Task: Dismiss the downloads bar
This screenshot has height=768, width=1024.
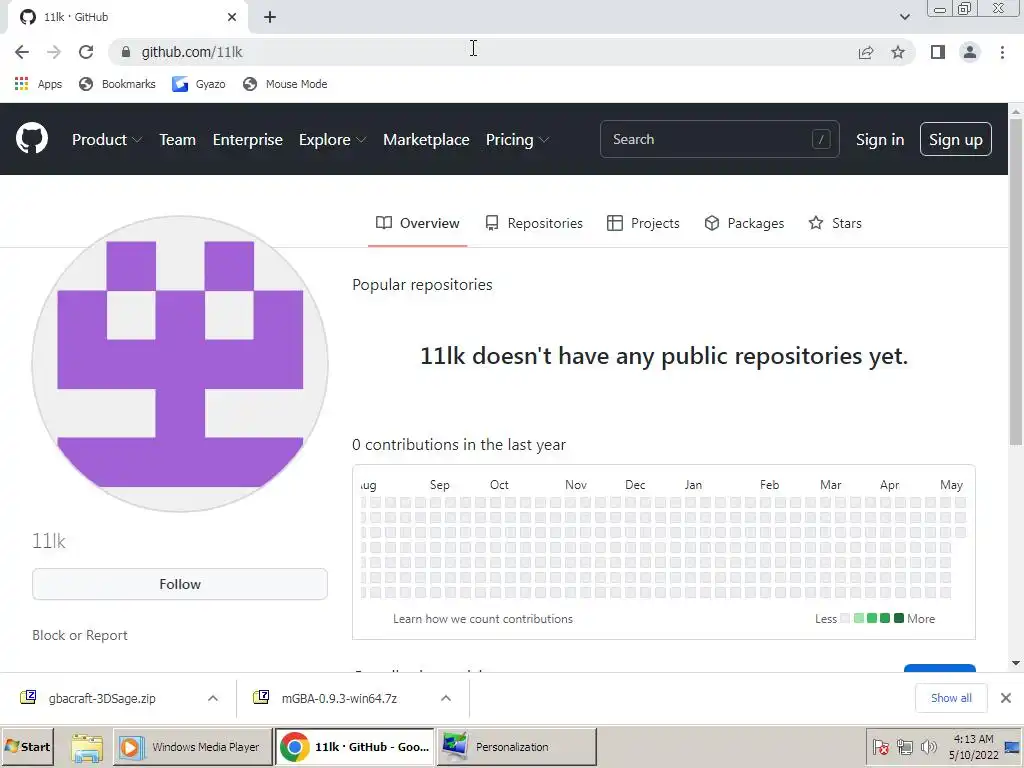Action: coord(1006,698)
